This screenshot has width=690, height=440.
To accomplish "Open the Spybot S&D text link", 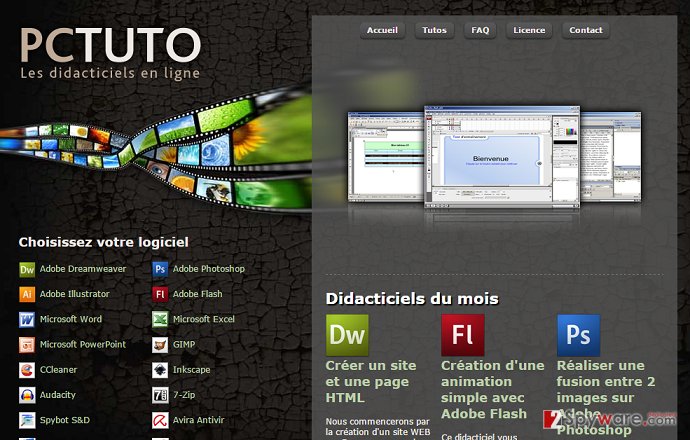I will pos(65,420).
